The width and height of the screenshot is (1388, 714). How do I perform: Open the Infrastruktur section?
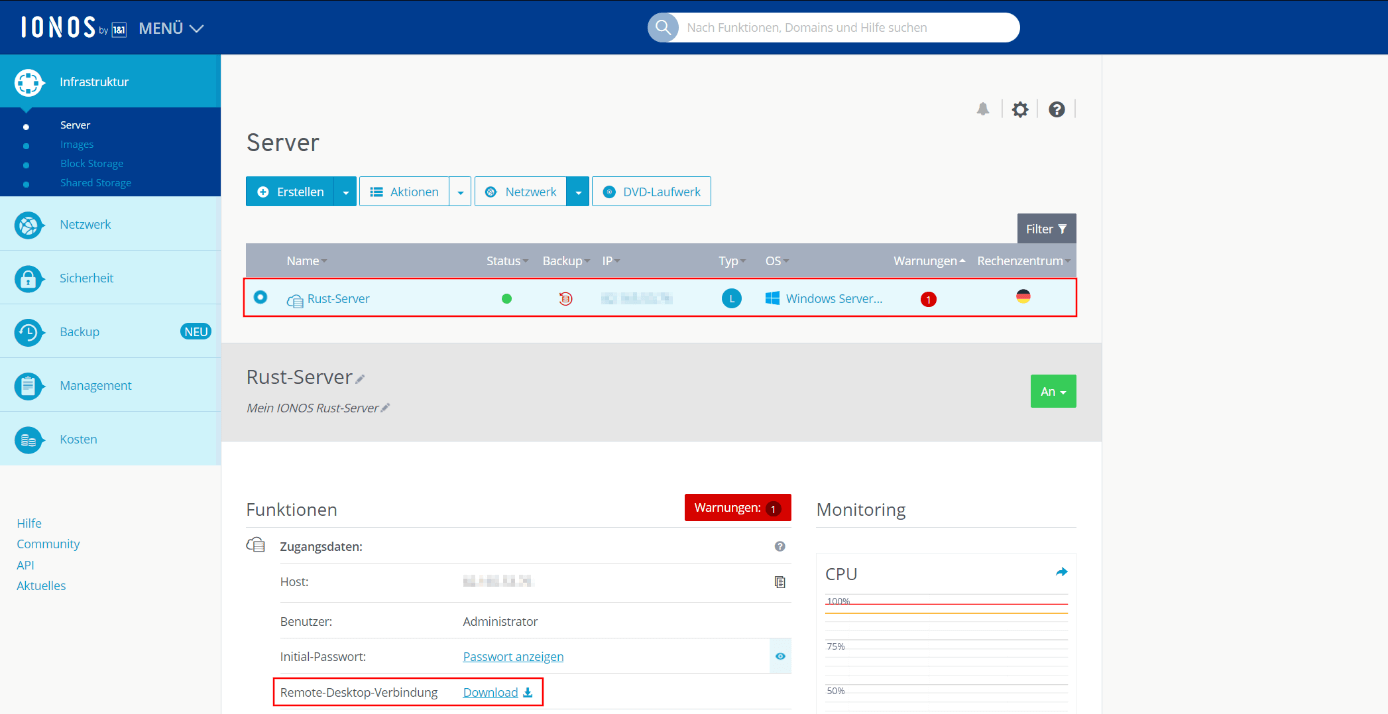(x=110, y=82)
